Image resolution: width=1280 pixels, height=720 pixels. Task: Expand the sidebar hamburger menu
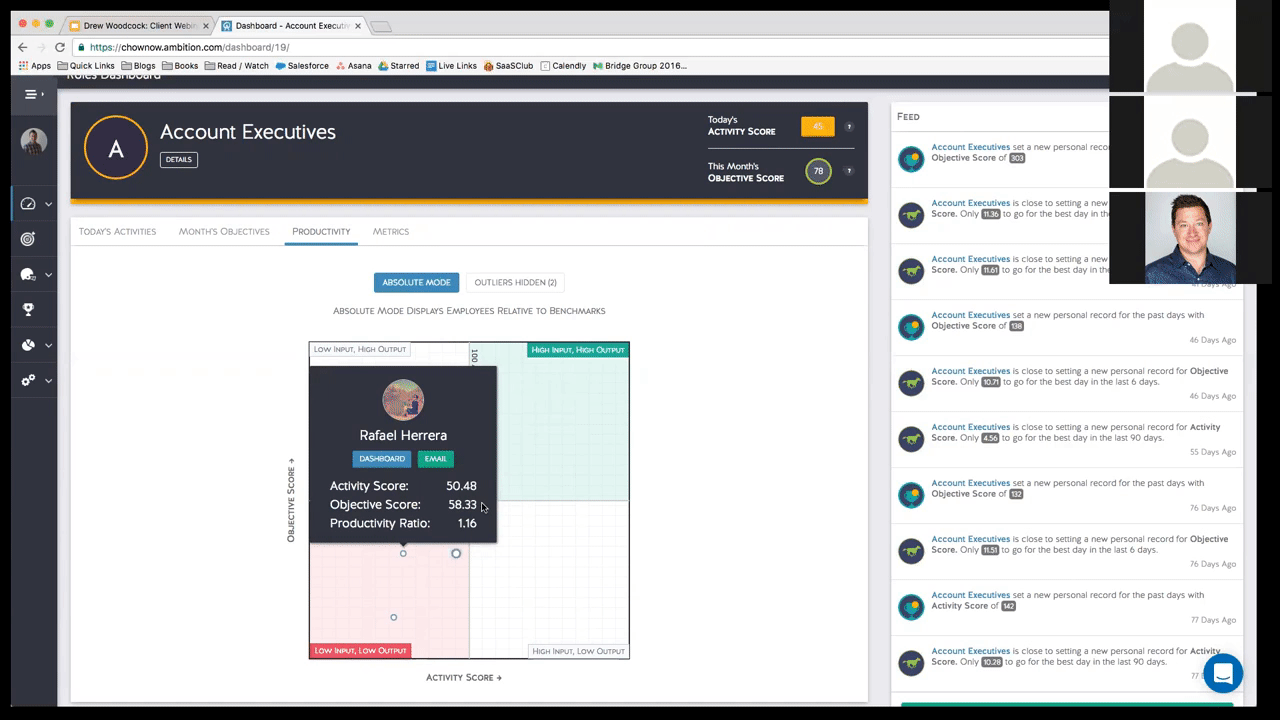pyautogui.click(x=33, y=94)
